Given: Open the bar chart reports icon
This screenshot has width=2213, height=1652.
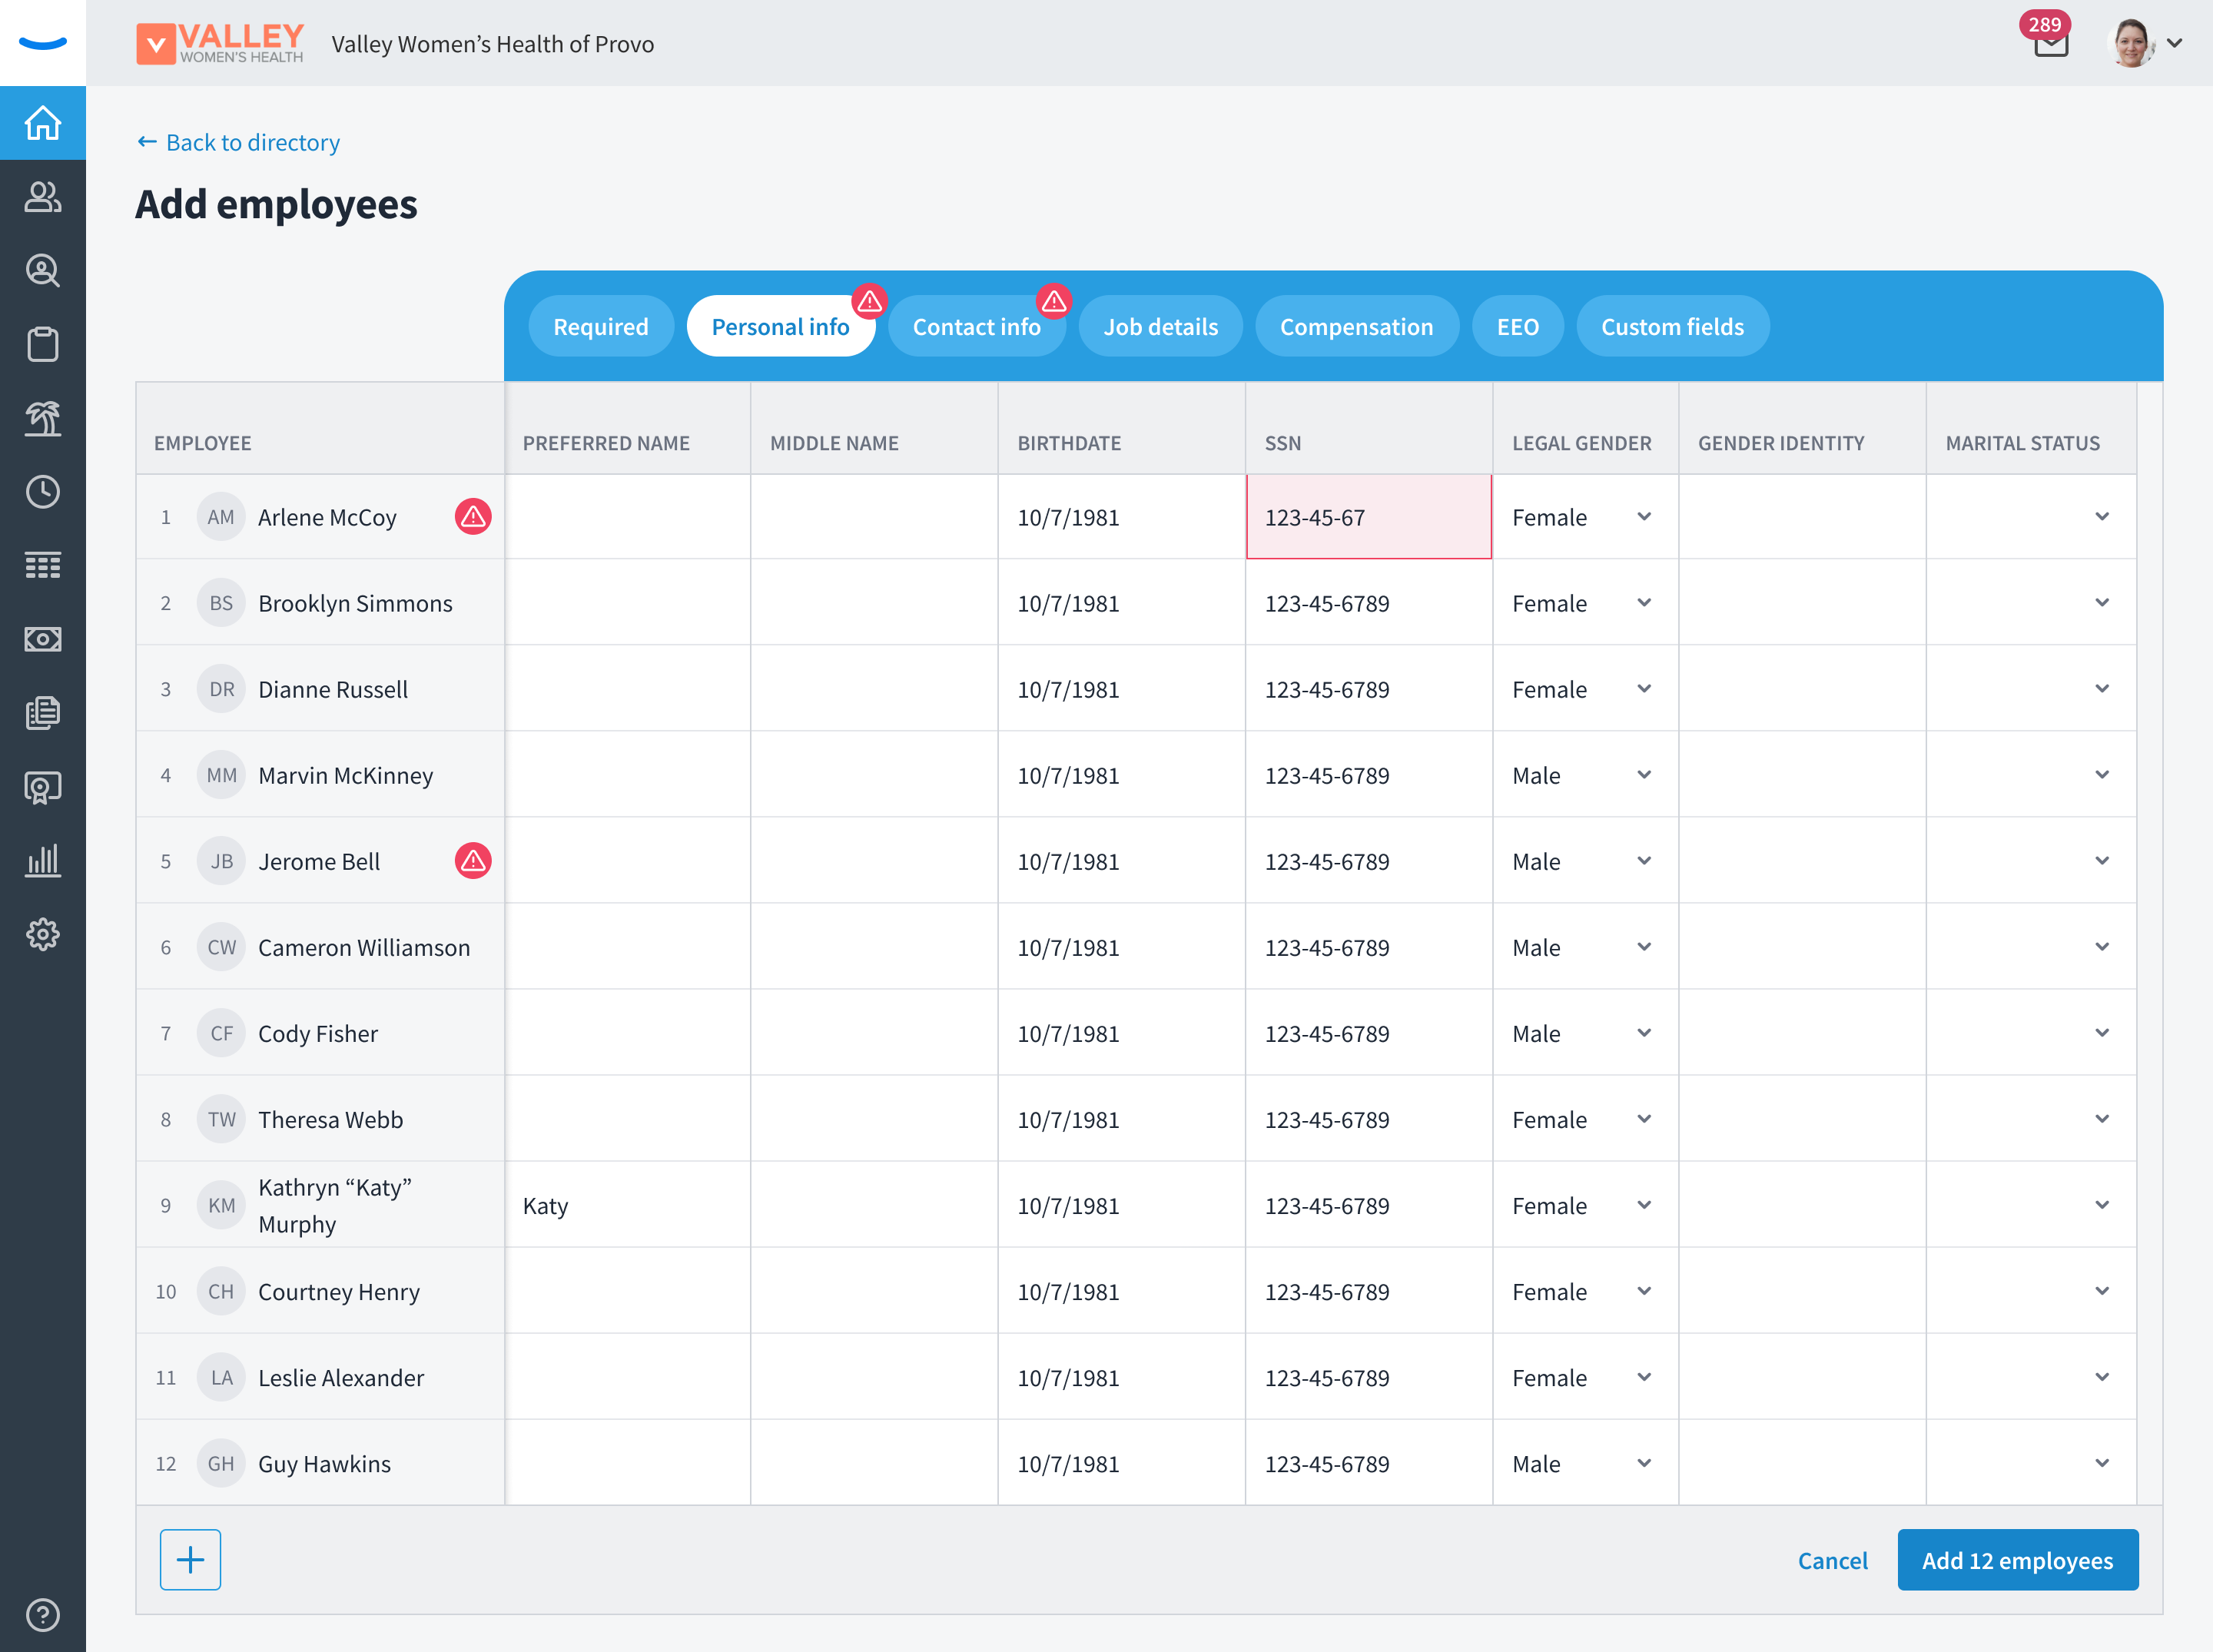Looking at the screenshot, I should click(43, 860).
